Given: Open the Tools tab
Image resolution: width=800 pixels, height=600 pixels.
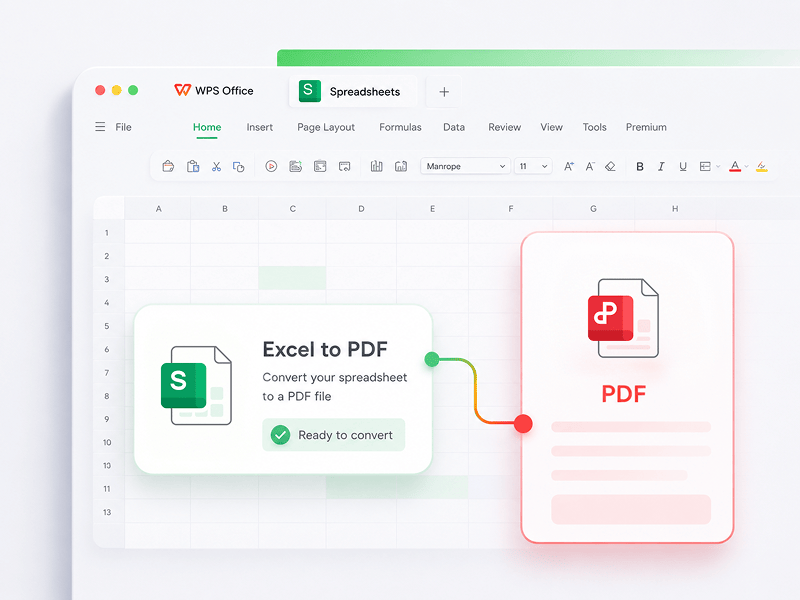Looking at the screenshot, I should (594, 127).
